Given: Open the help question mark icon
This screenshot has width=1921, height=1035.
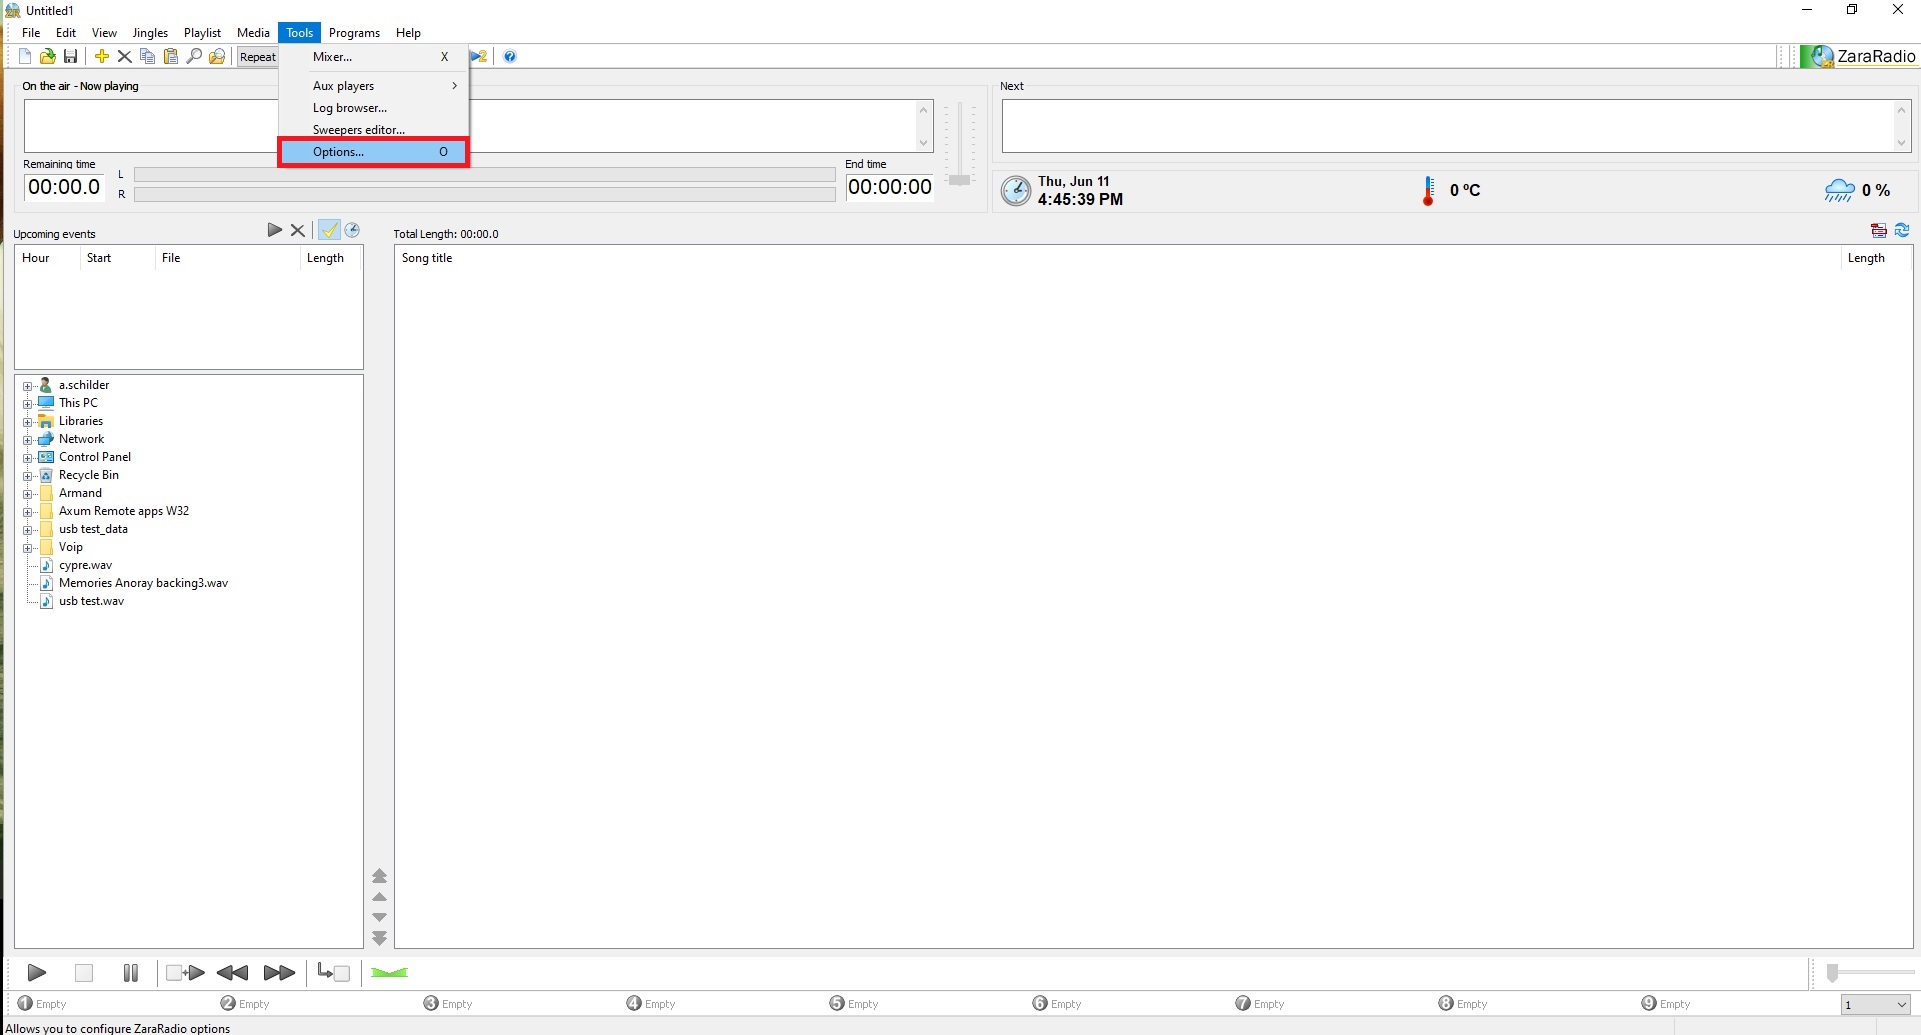Looking at the screenshot, I should point(510,57).
